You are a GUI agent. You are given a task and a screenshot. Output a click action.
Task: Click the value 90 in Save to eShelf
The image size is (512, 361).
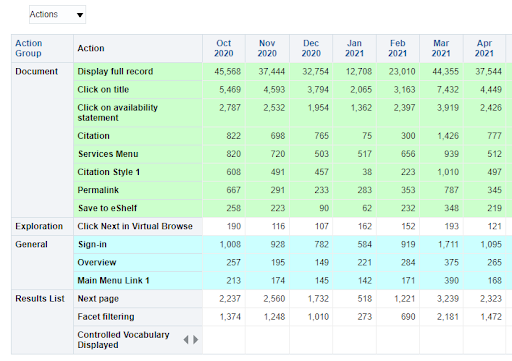coord(324,208)
